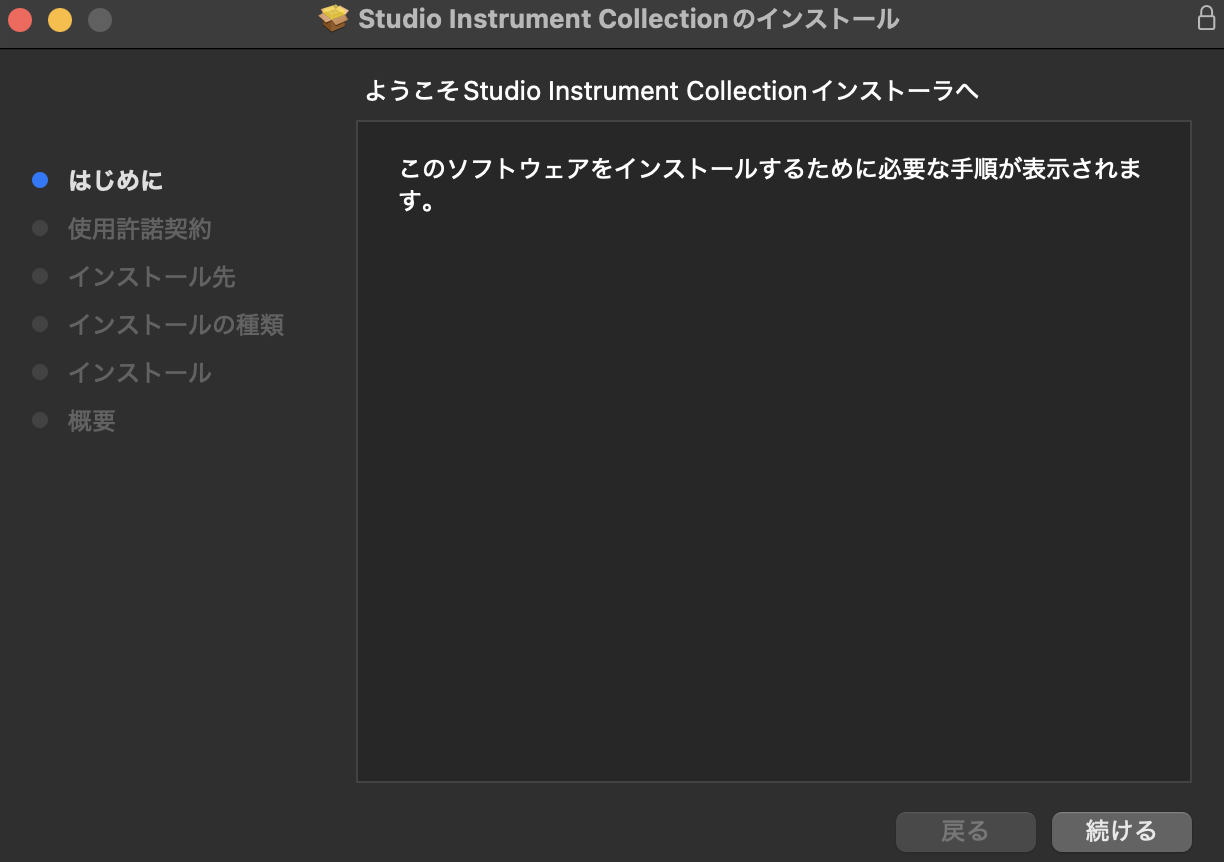Click the window title Studio Instrument Collectionのインストール

(628, 19)
